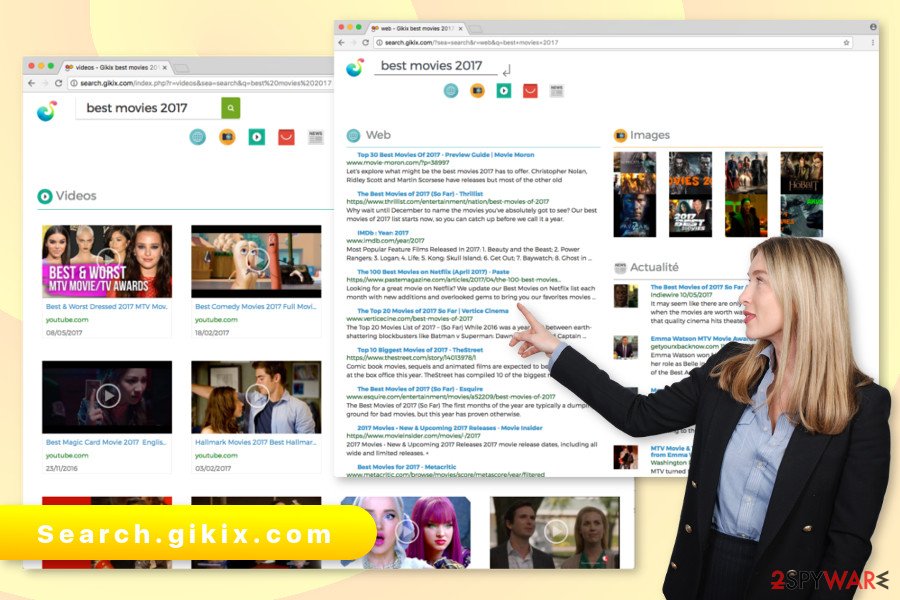
Task: Bookmark page with the star icon
Action: pos(846,42)
